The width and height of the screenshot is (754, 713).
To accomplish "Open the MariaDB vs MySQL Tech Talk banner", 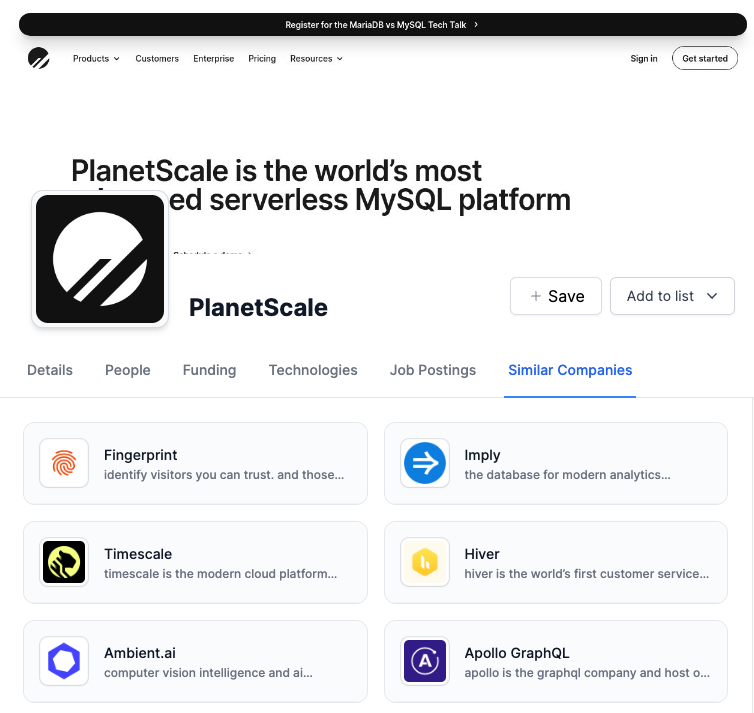I will 382,24.
